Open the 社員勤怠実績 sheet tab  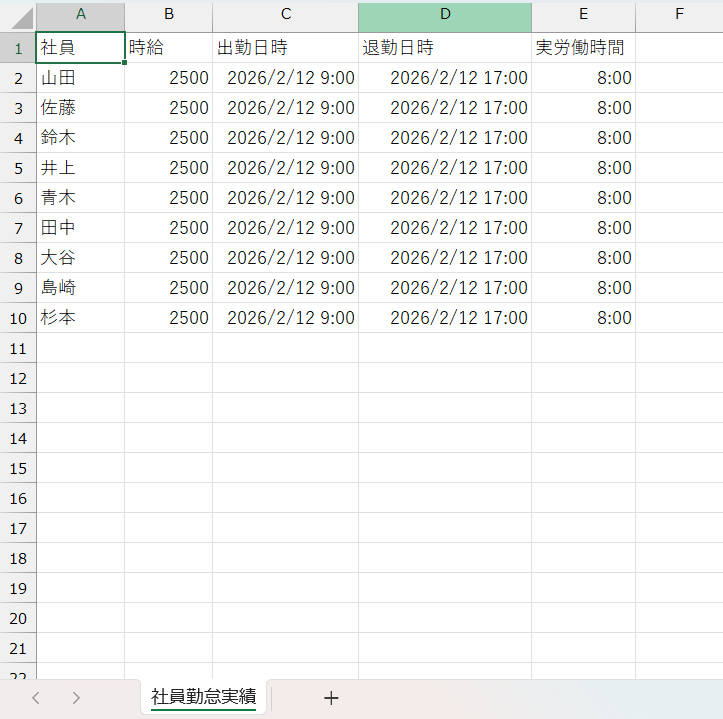click(203, 696)
